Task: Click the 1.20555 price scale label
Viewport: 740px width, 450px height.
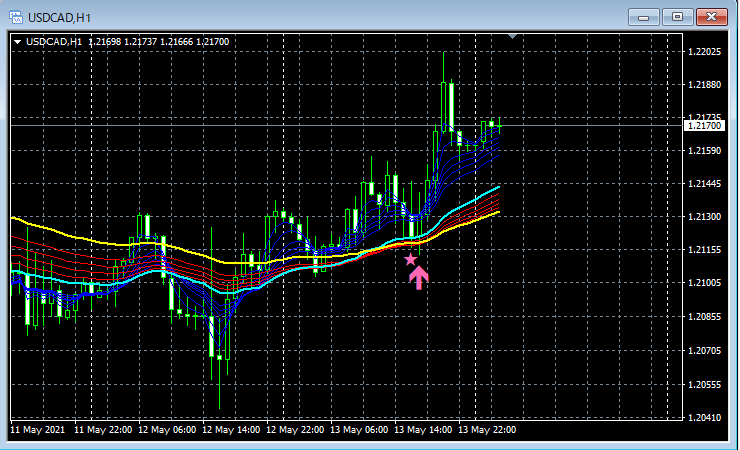Action: point(705,384)
